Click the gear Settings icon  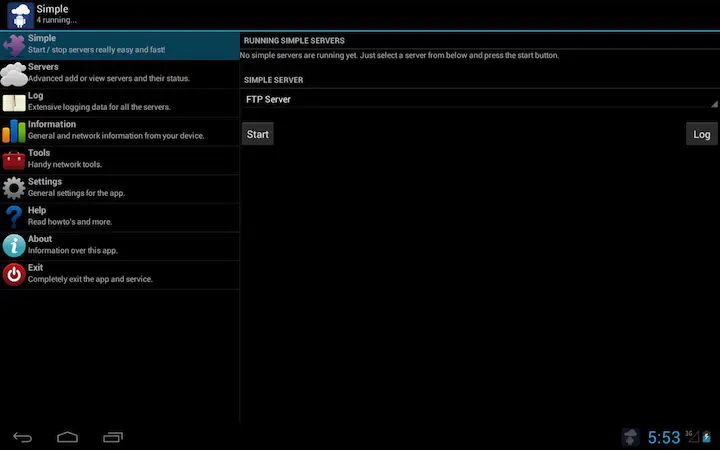[x=14, y=188]
